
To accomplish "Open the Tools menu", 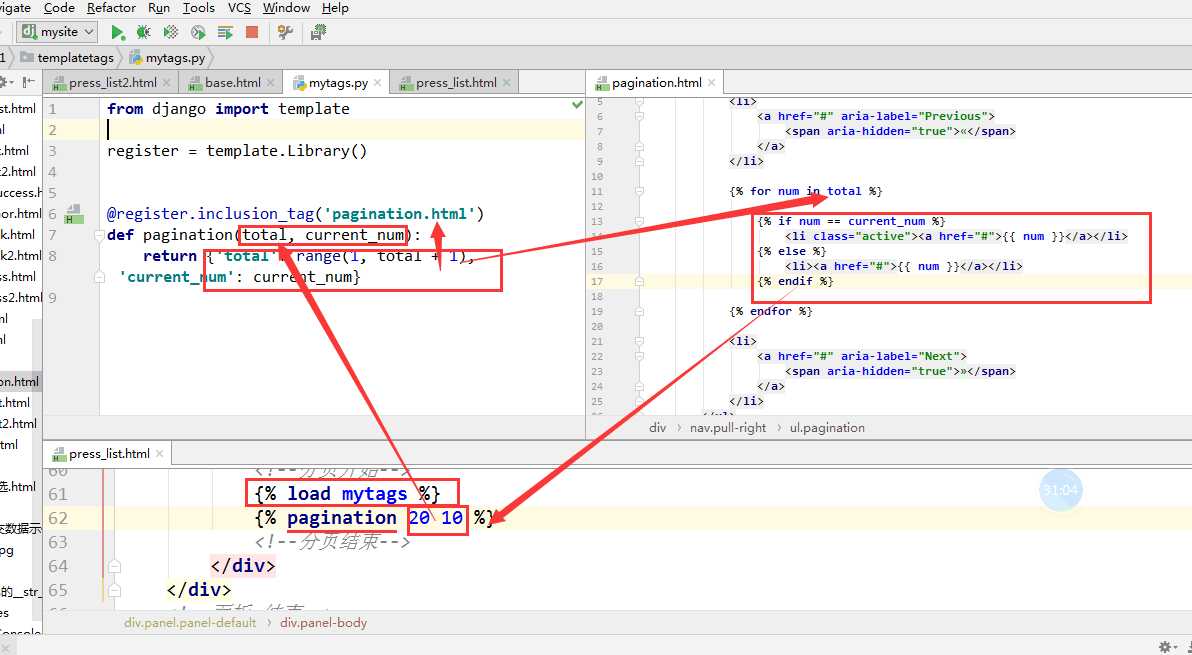I will [198, 8].
